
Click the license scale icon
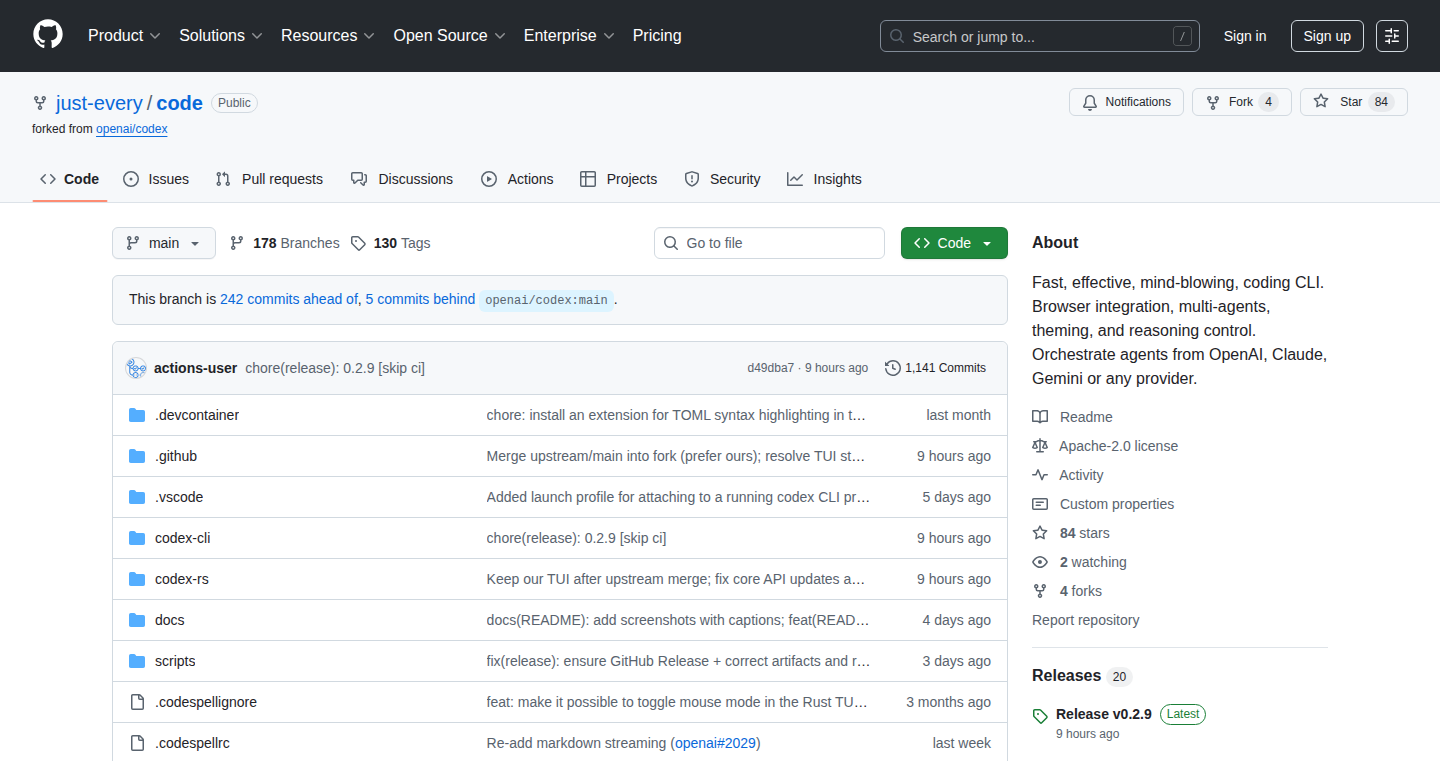pos(1040,446)
